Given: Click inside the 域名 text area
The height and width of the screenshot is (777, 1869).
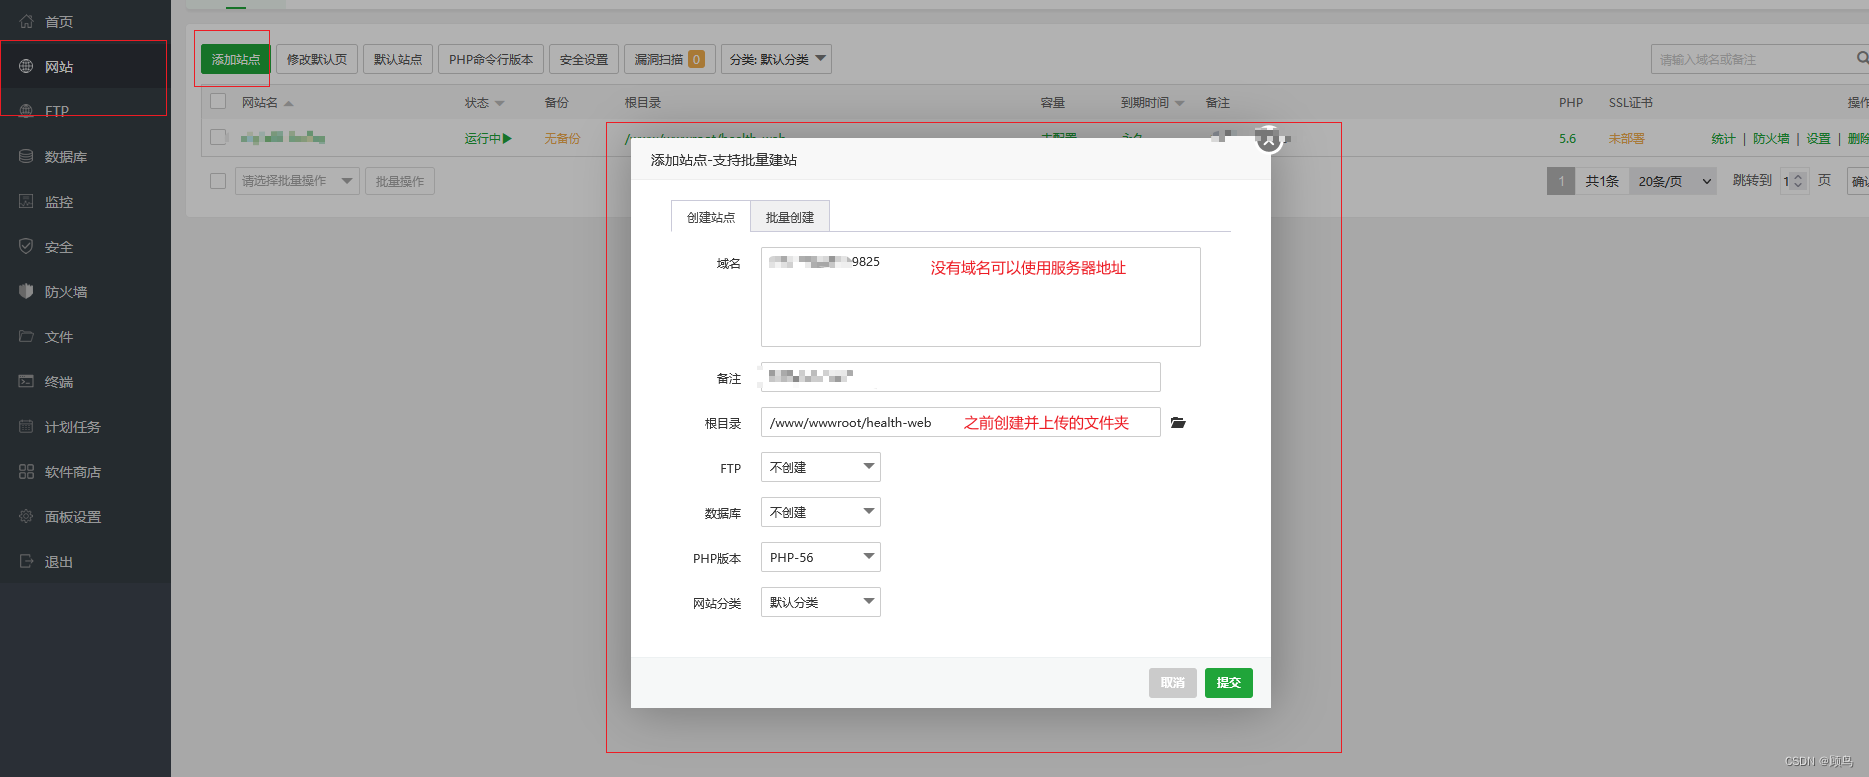Looking at the screenshot, I should [981, 297].
